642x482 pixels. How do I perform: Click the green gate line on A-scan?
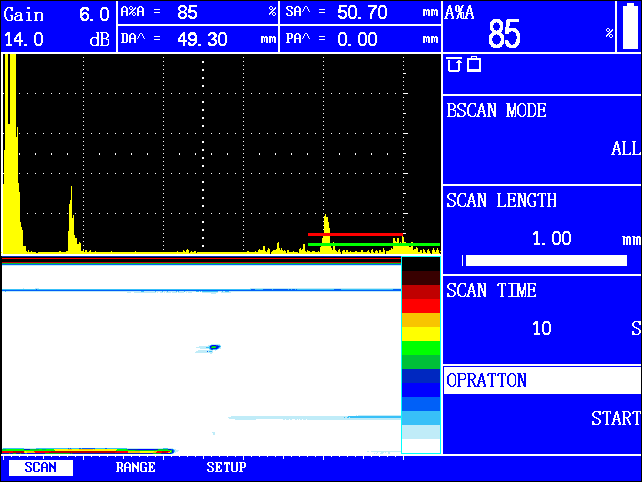point(370,244)
